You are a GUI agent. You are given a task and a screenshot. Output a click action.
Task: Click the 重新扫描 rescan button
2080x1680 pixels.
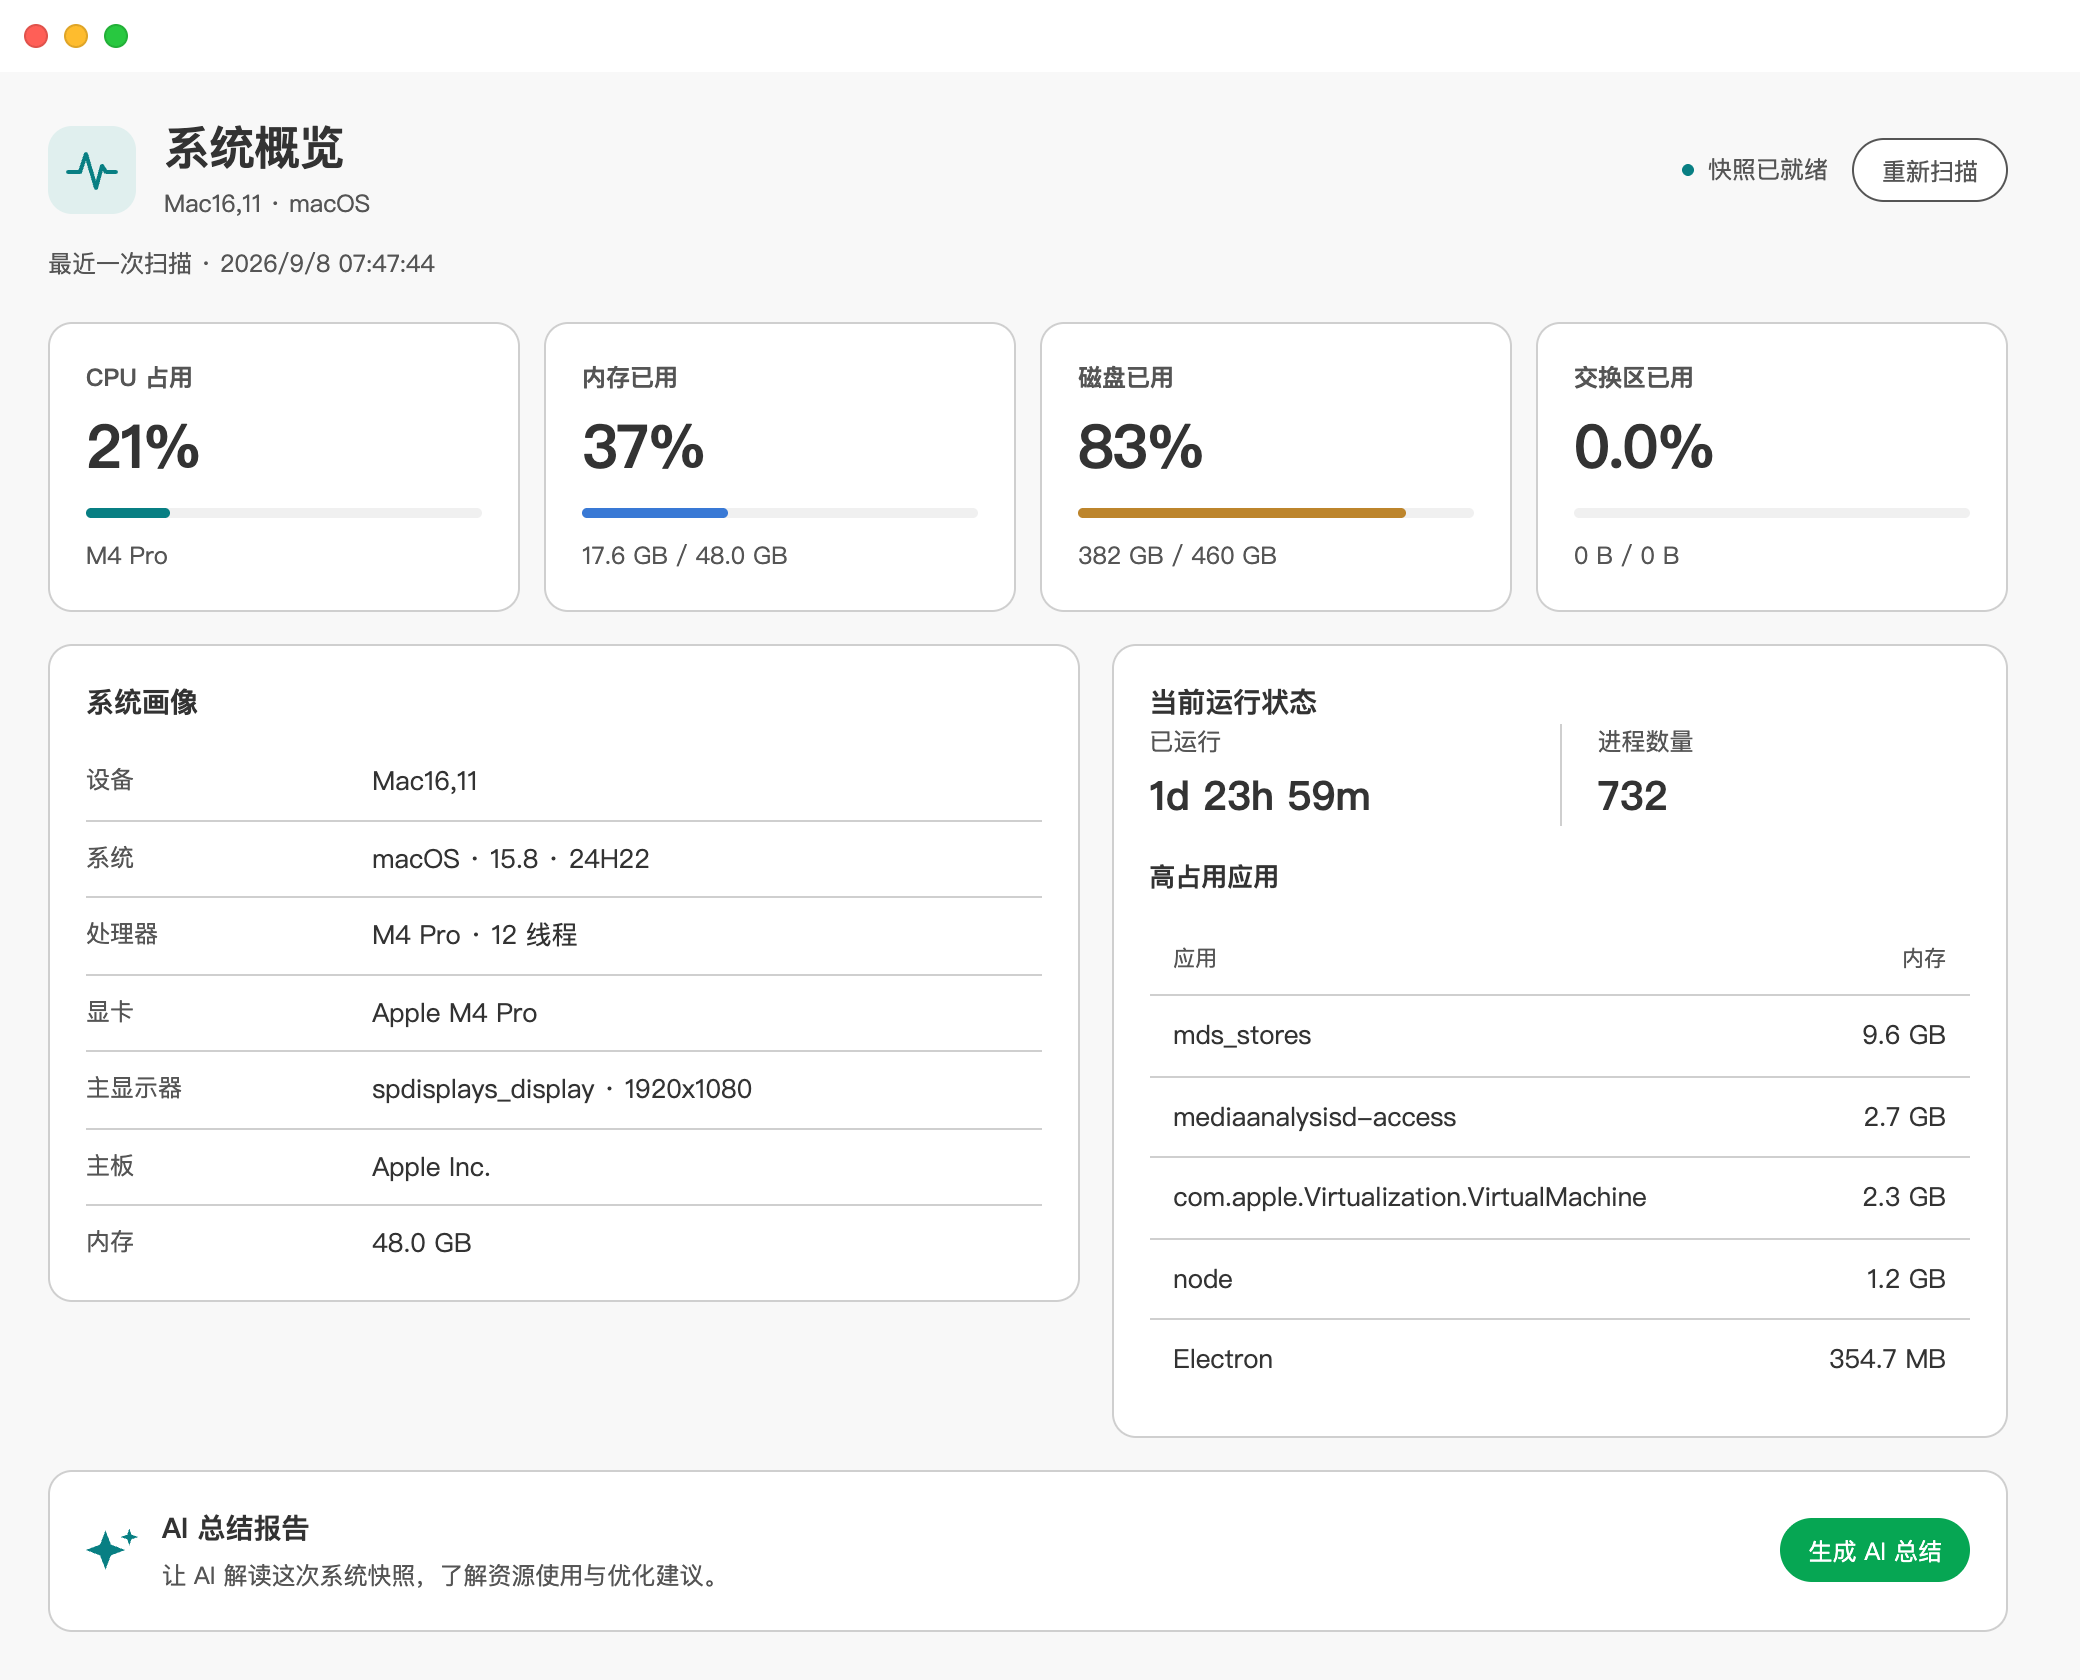1929,170
